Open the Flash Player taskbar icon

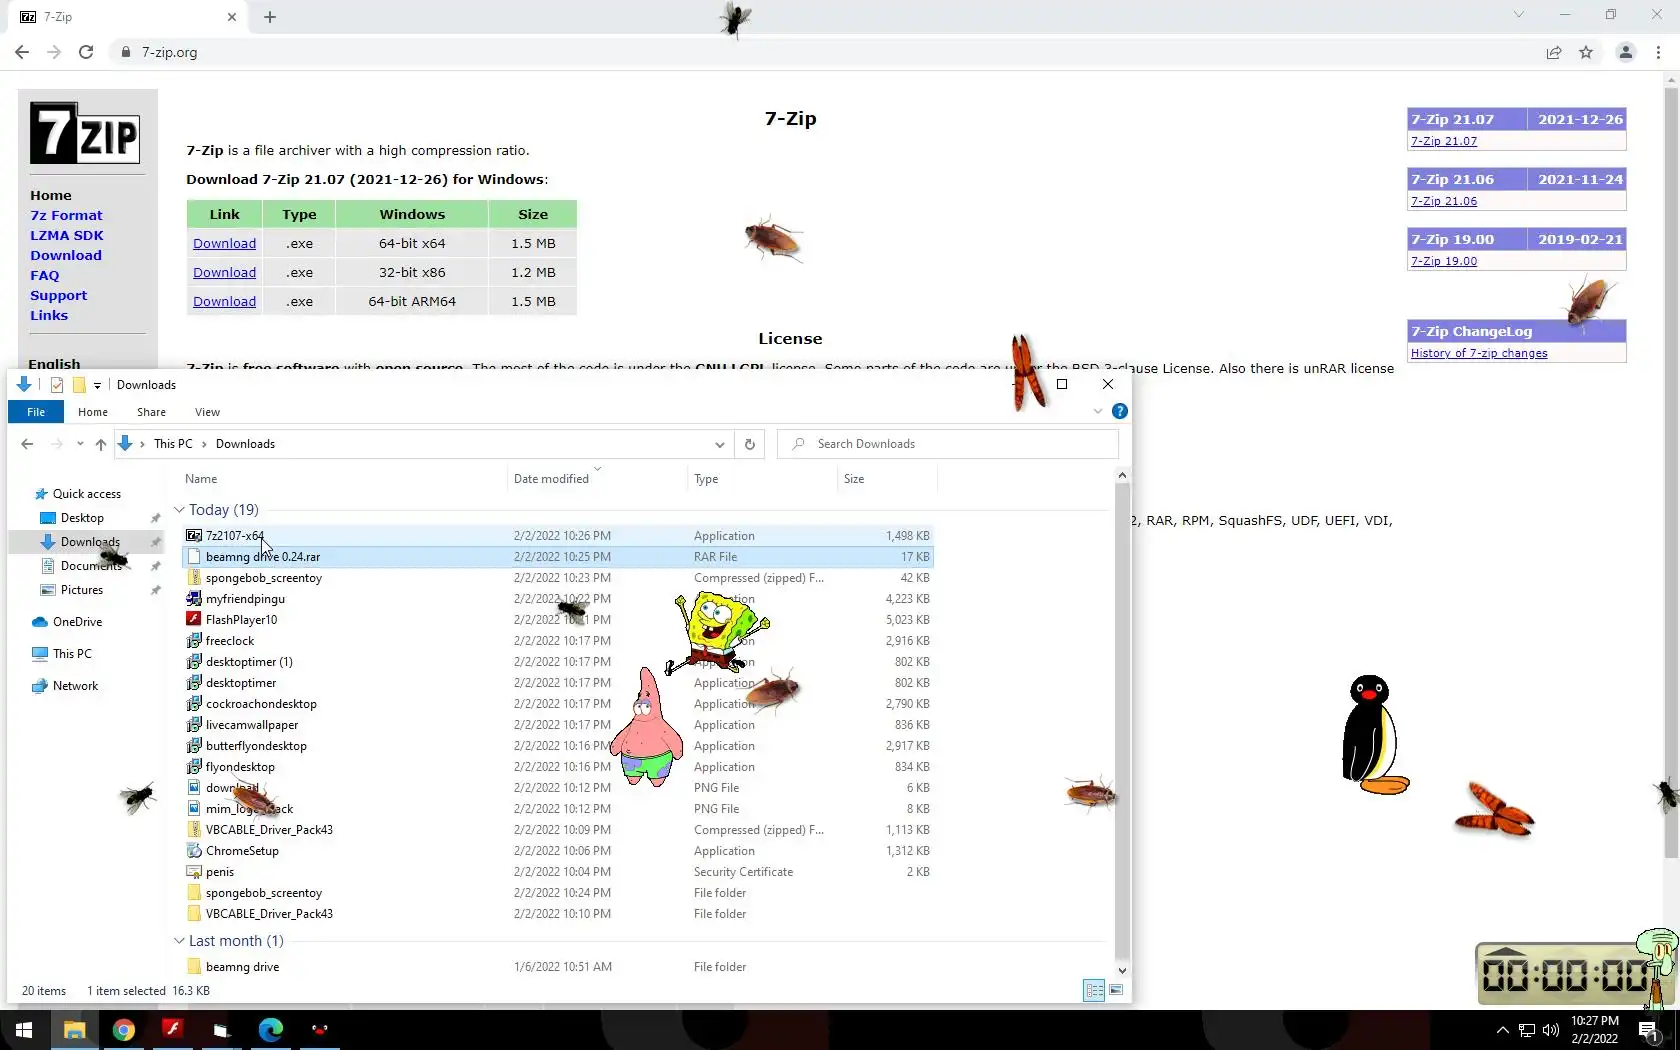pos(172,1030)
